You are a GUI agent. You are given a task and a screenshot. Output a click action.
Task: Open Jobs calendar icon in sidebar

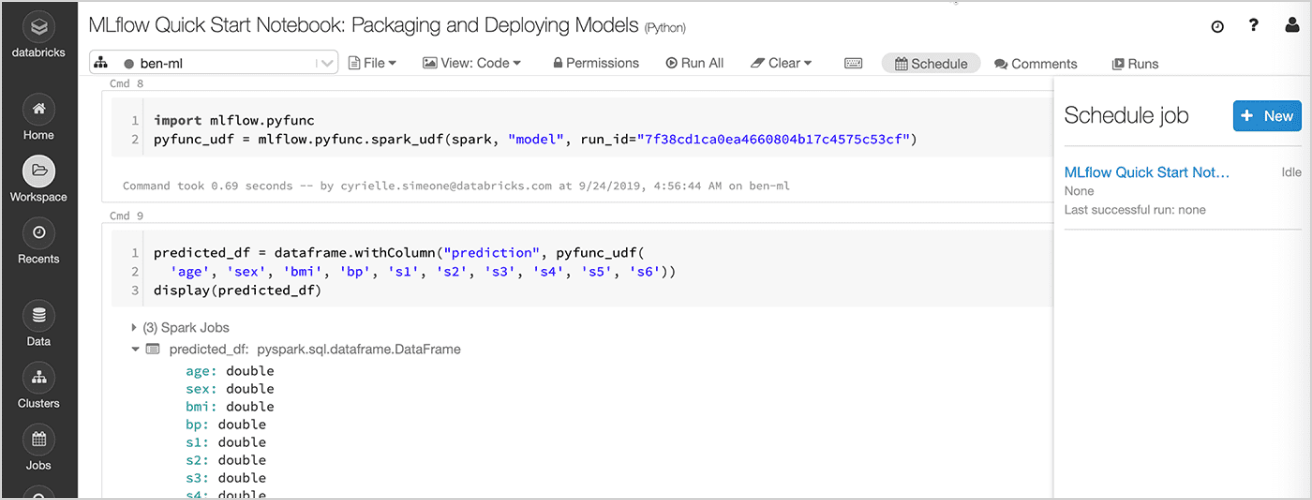pyautogui.click(x=38, y=440)
